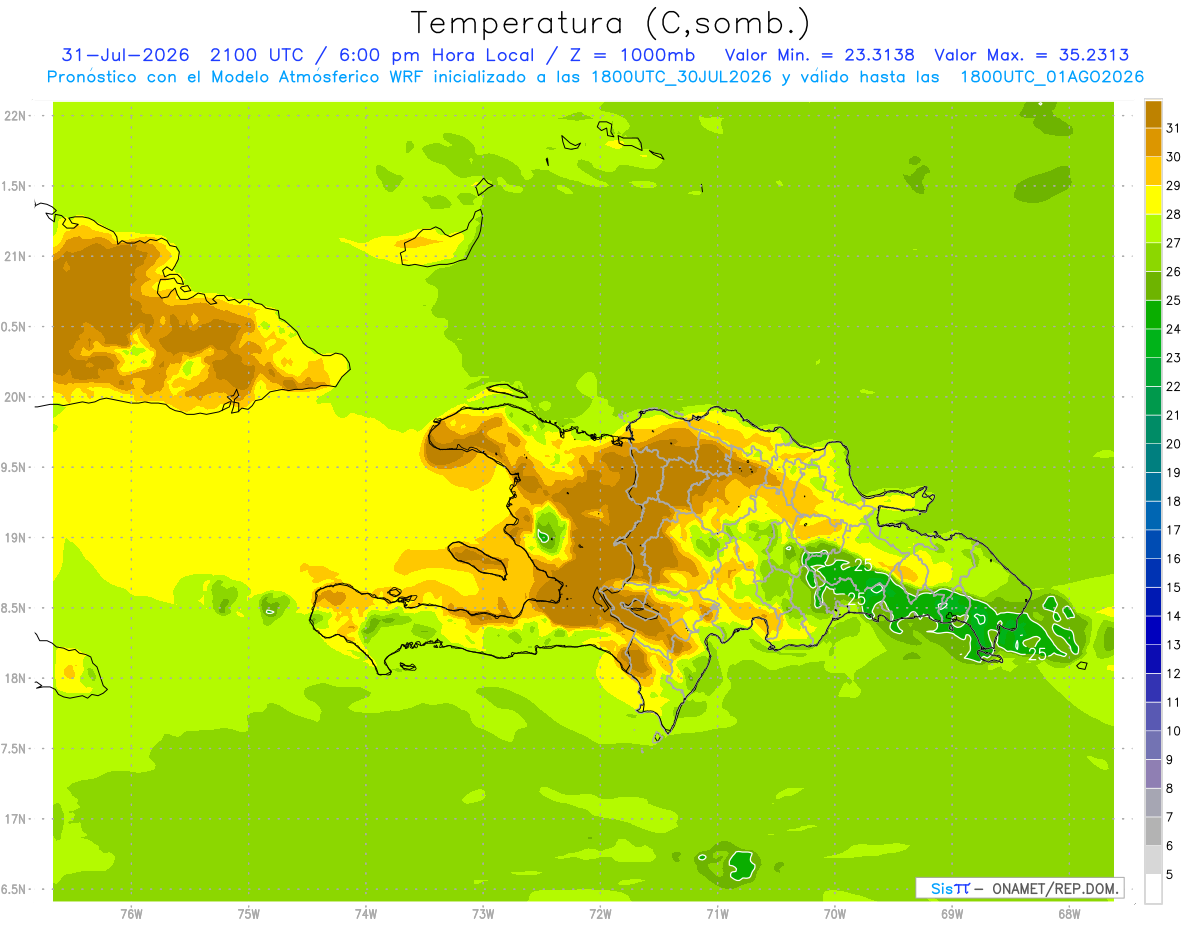
Task: Click longitude label '69W'
Action: coord(952,914)
